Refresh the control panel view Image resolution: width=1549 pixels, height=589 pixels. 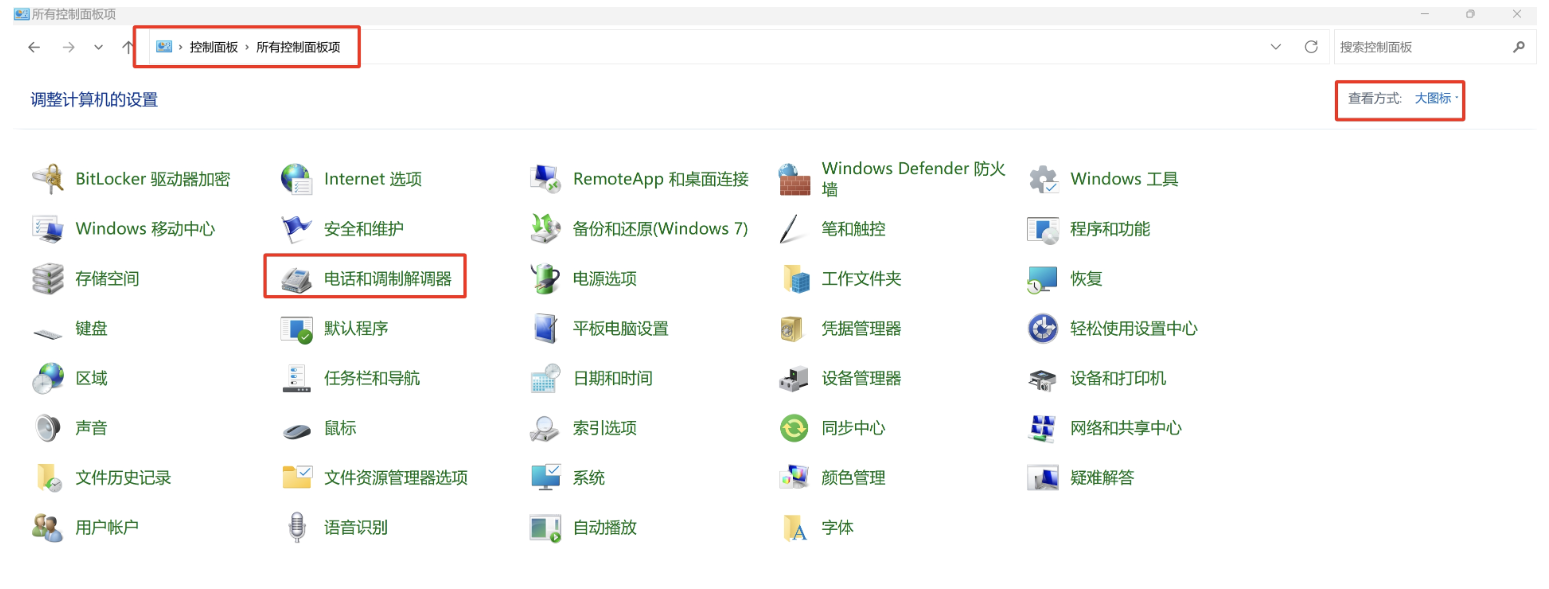(x=1311, y=47)
